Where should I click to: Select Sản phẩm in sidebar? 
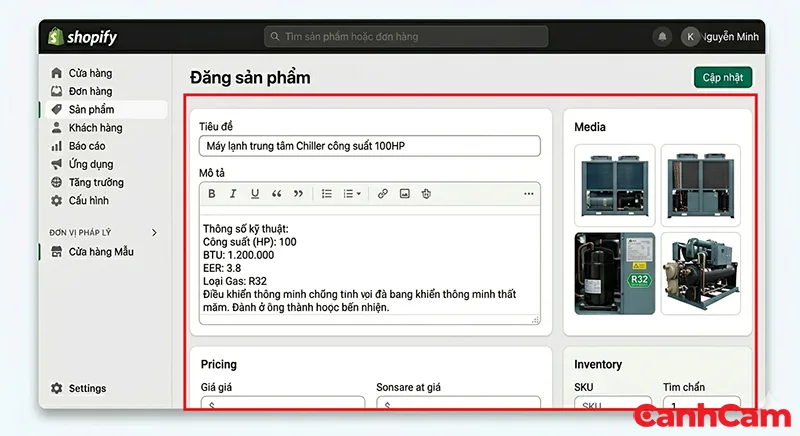click(x=106, y=109)
